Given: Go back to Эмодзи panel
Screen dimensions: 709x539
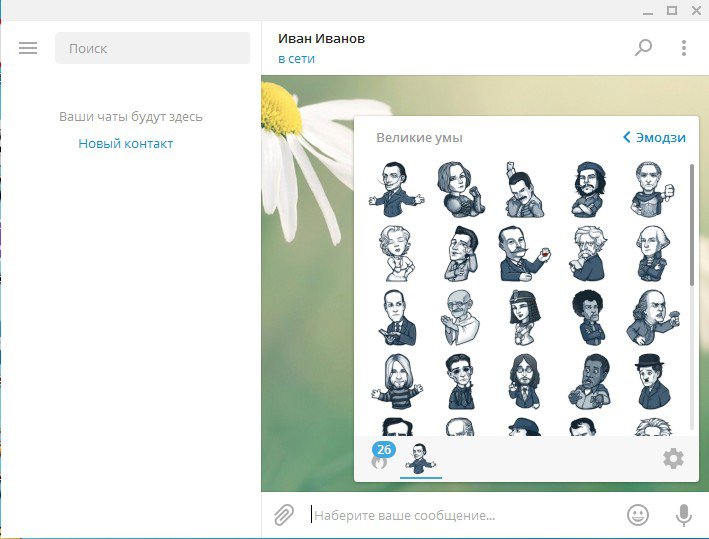Looking at the screenshot, I should [x=654, y=137].
